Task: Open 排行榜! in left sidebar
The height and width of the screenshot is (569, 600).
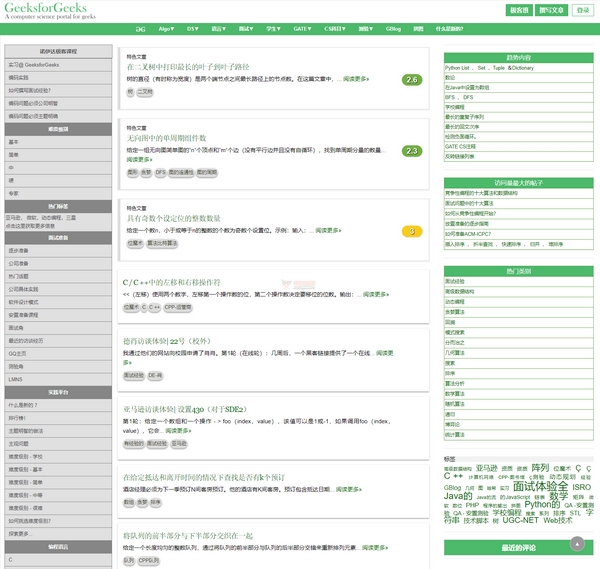Action: [x=58, y=418]
